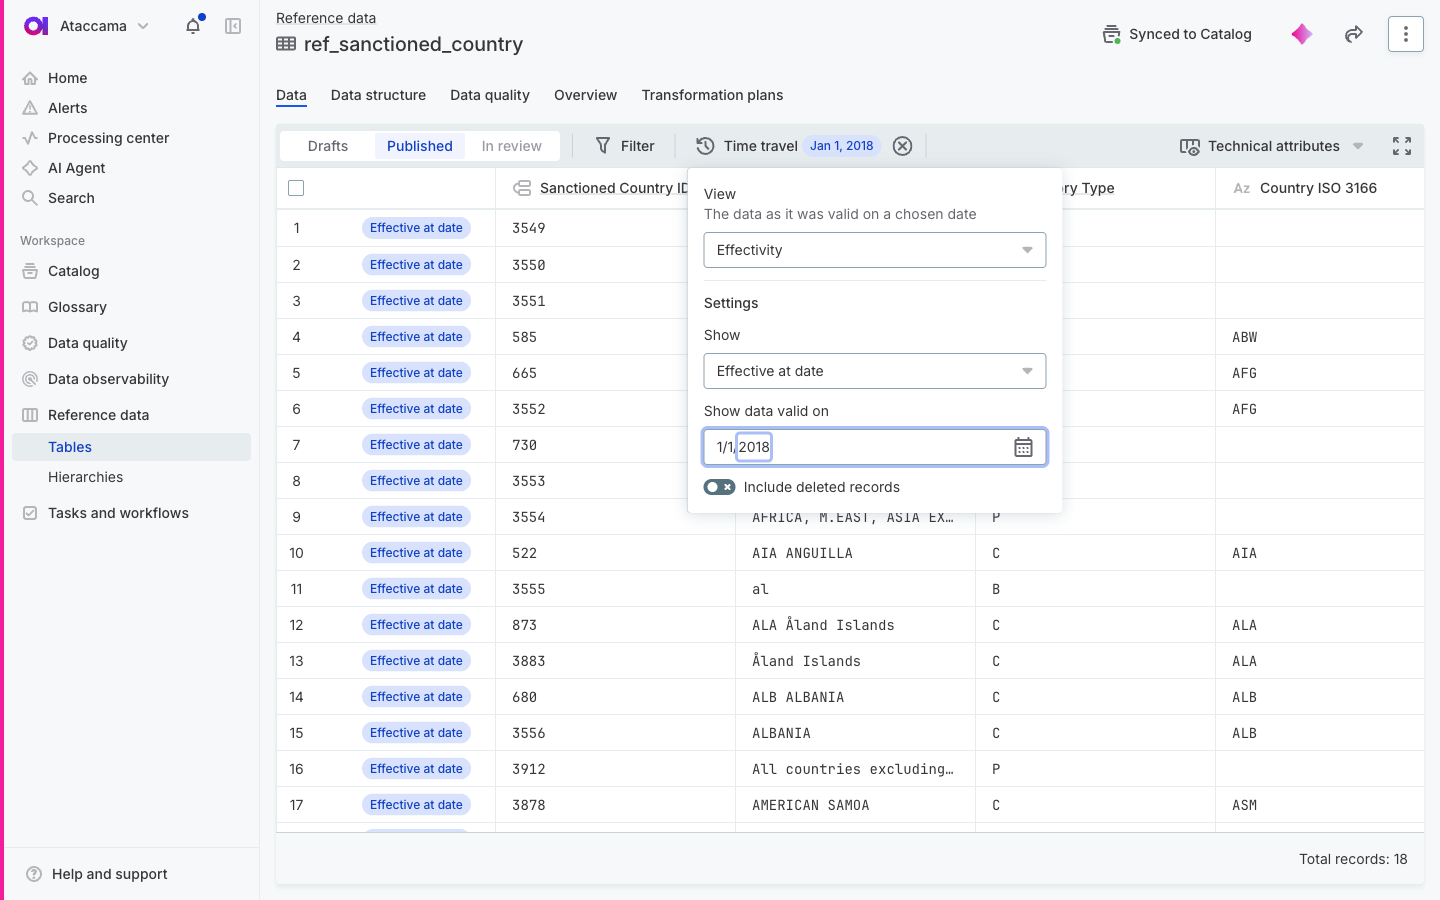Collapse the left sidebar panel
The height and width of the screenshot is (900, 1440).
pyautogui.click(x=233, y=26)
